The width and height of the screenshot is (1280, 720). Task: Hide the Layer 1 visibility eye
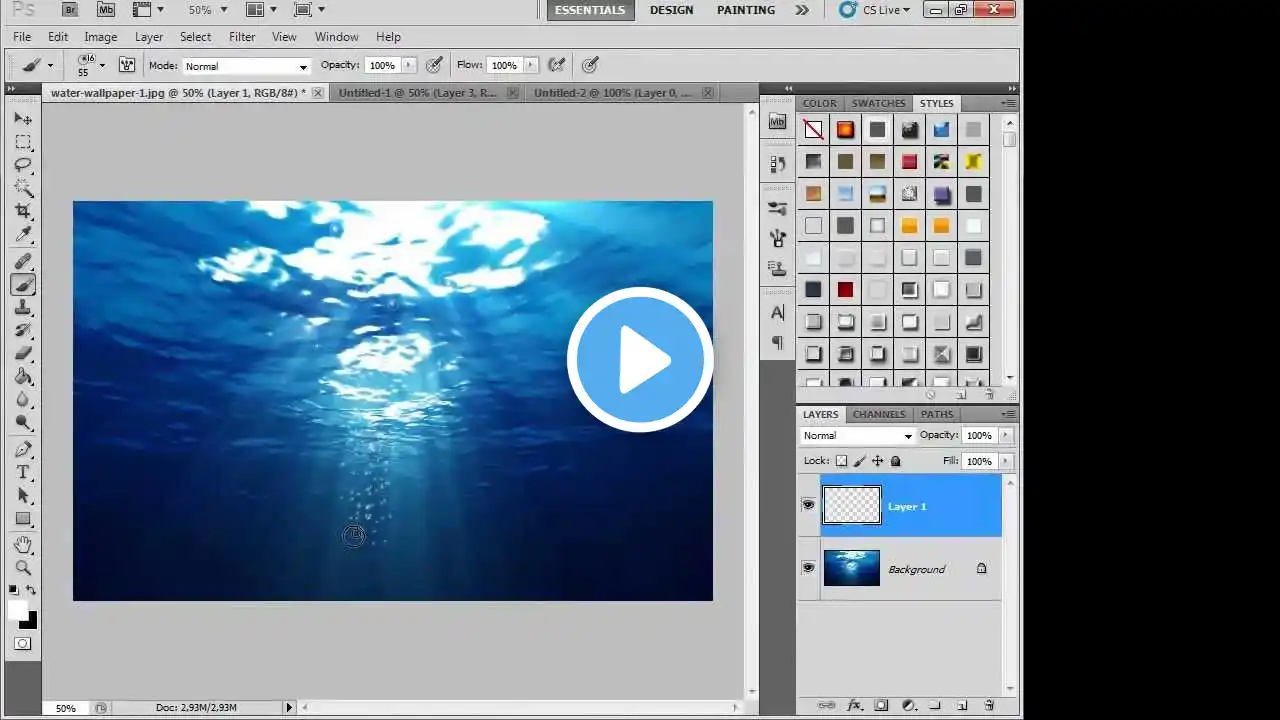coord(808,505)
